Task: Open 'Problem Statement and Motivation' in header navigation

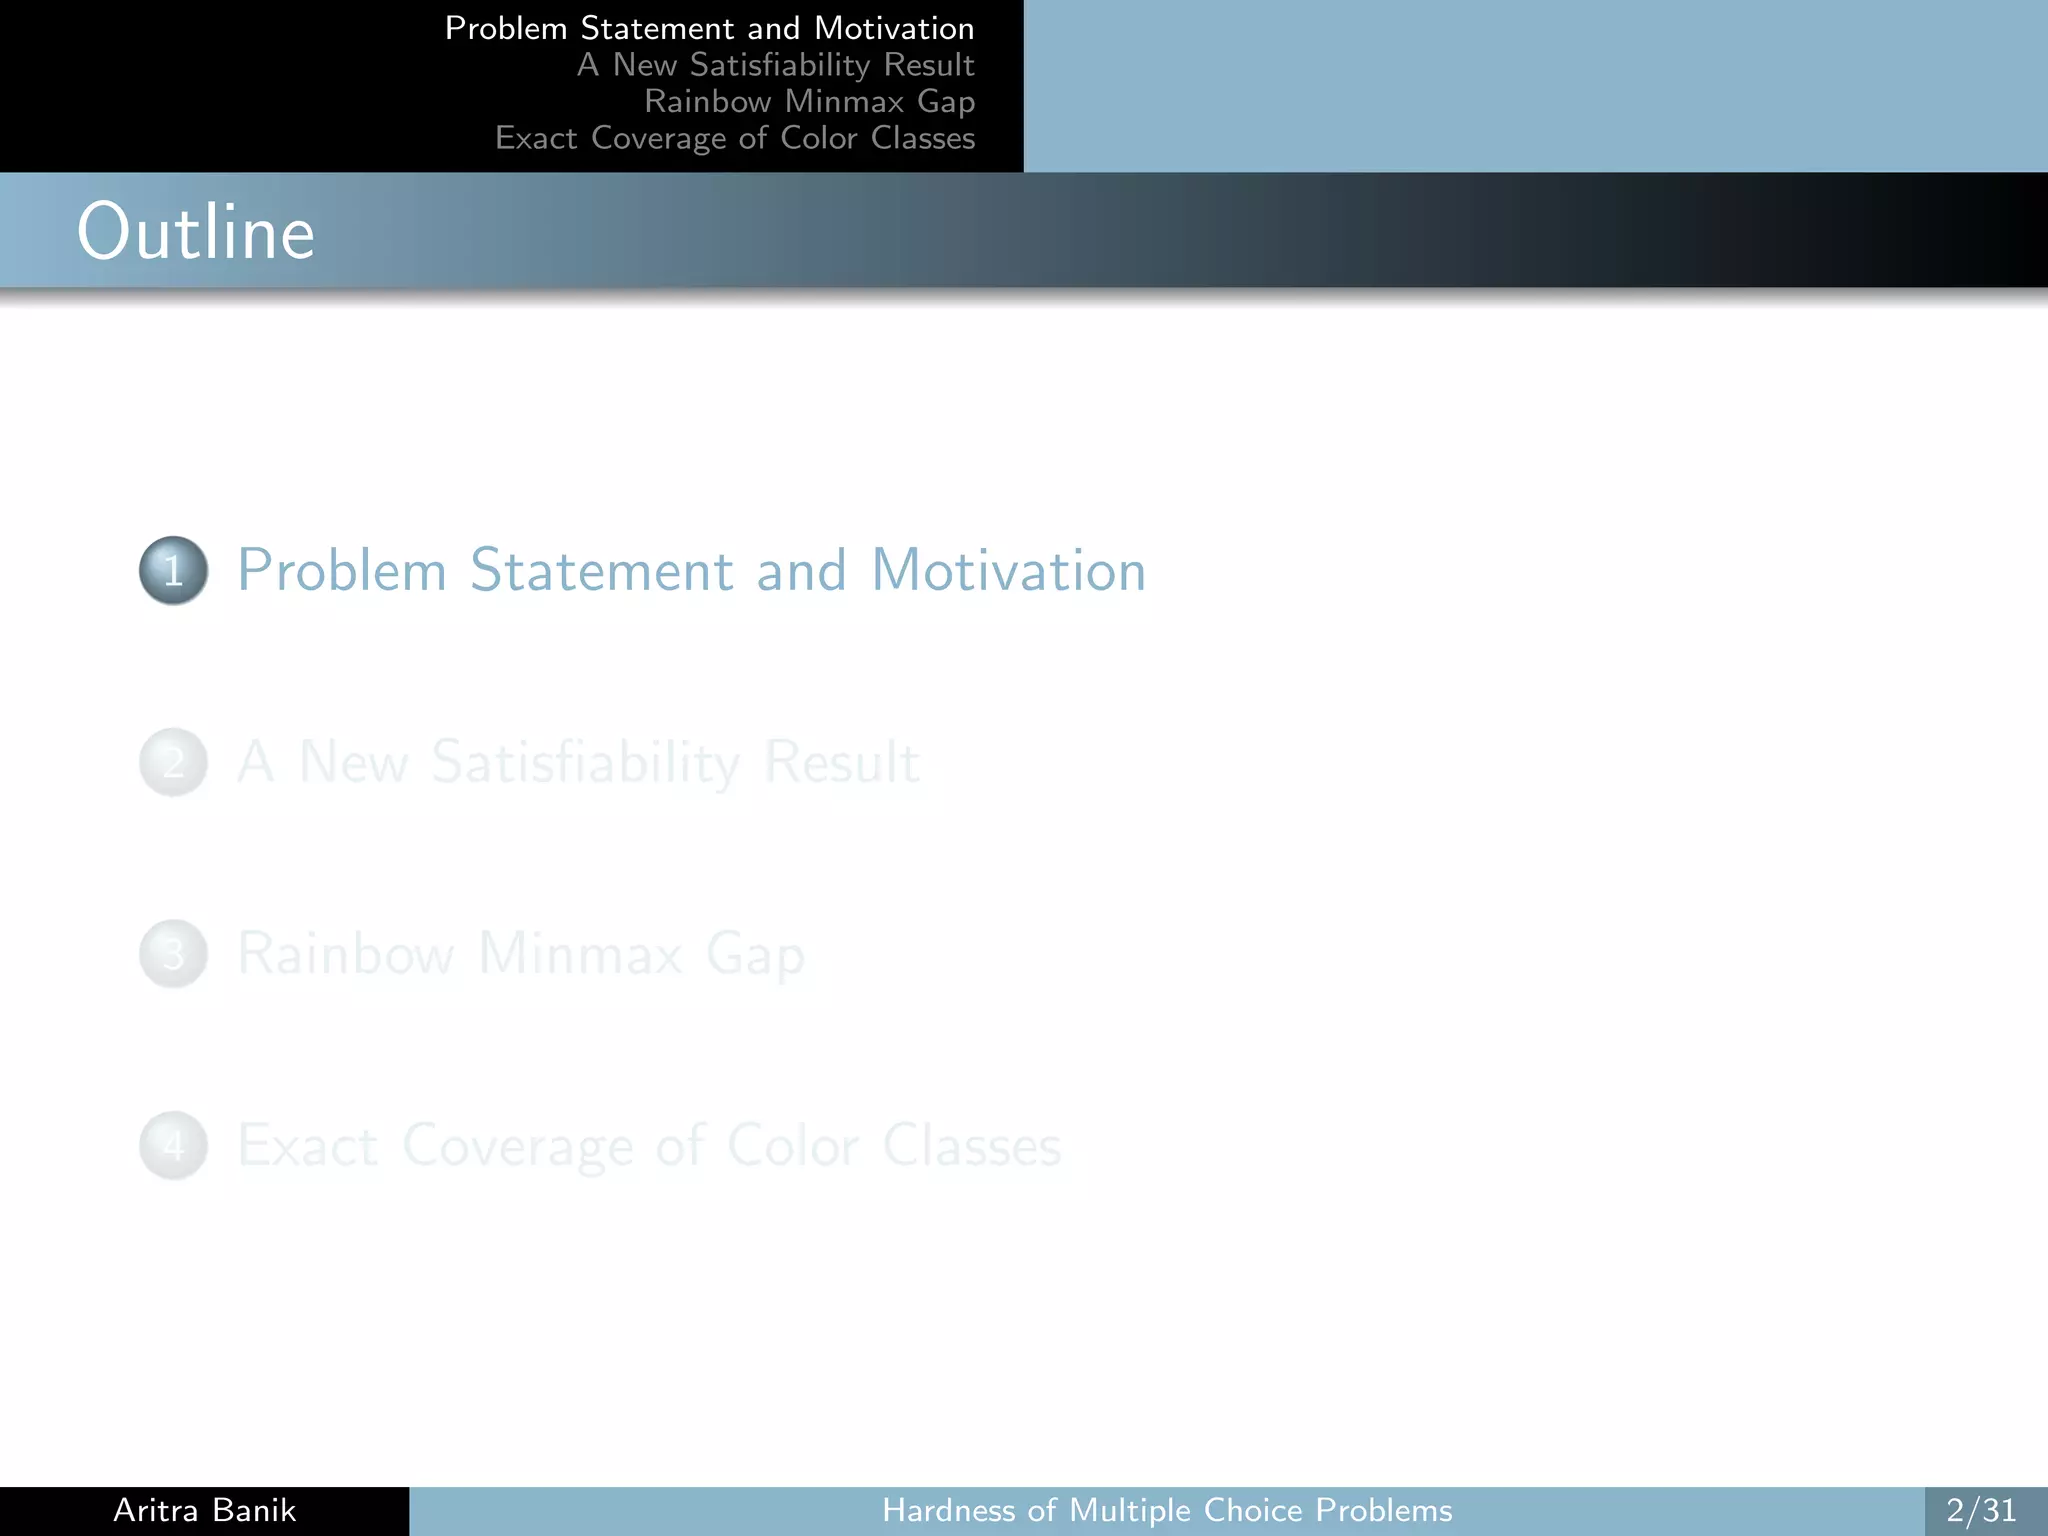Action: click(x=709, y=28)
